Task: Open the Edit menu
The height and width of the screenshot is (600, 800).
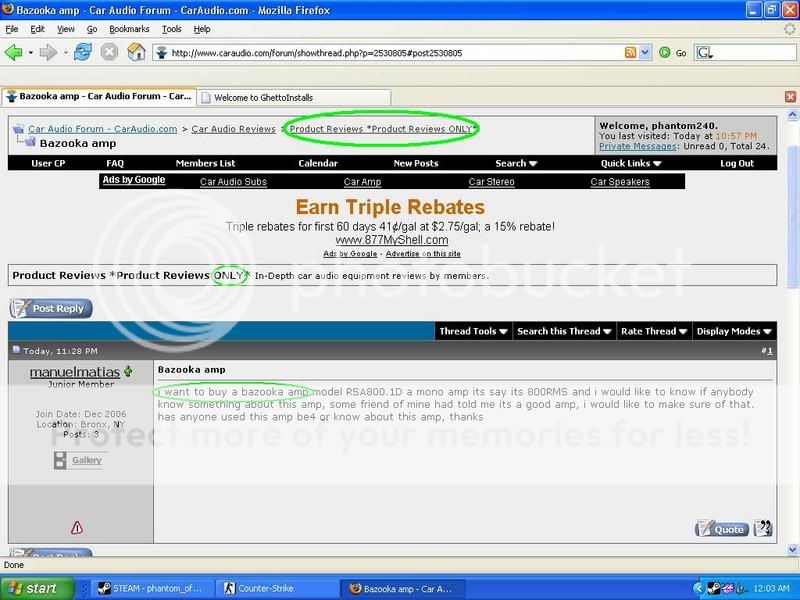Action: [x=37, y=29]
